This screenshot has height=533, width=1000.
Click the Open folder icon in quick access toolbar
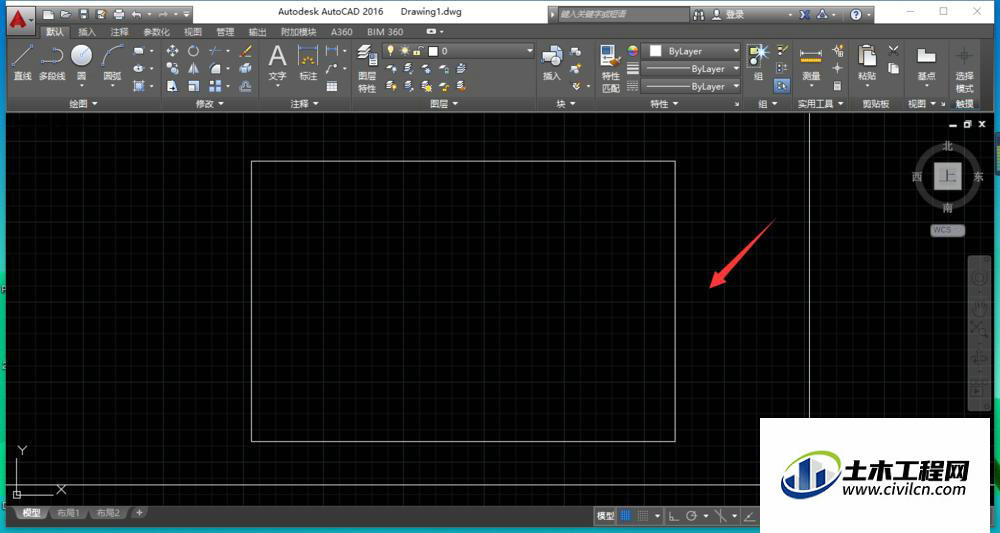66,14
